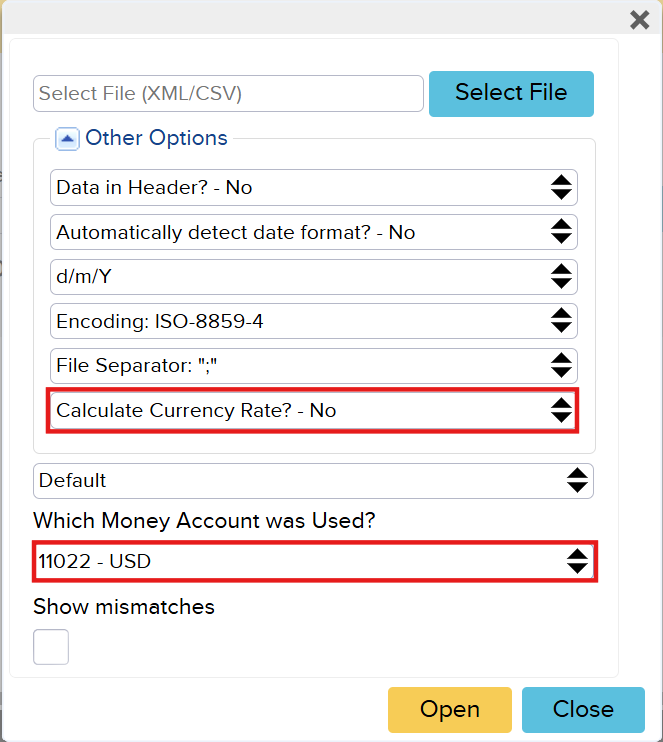This screenshot has width=663, height=742.
Task: Click the blue Close button
Action: coord(583,710)
